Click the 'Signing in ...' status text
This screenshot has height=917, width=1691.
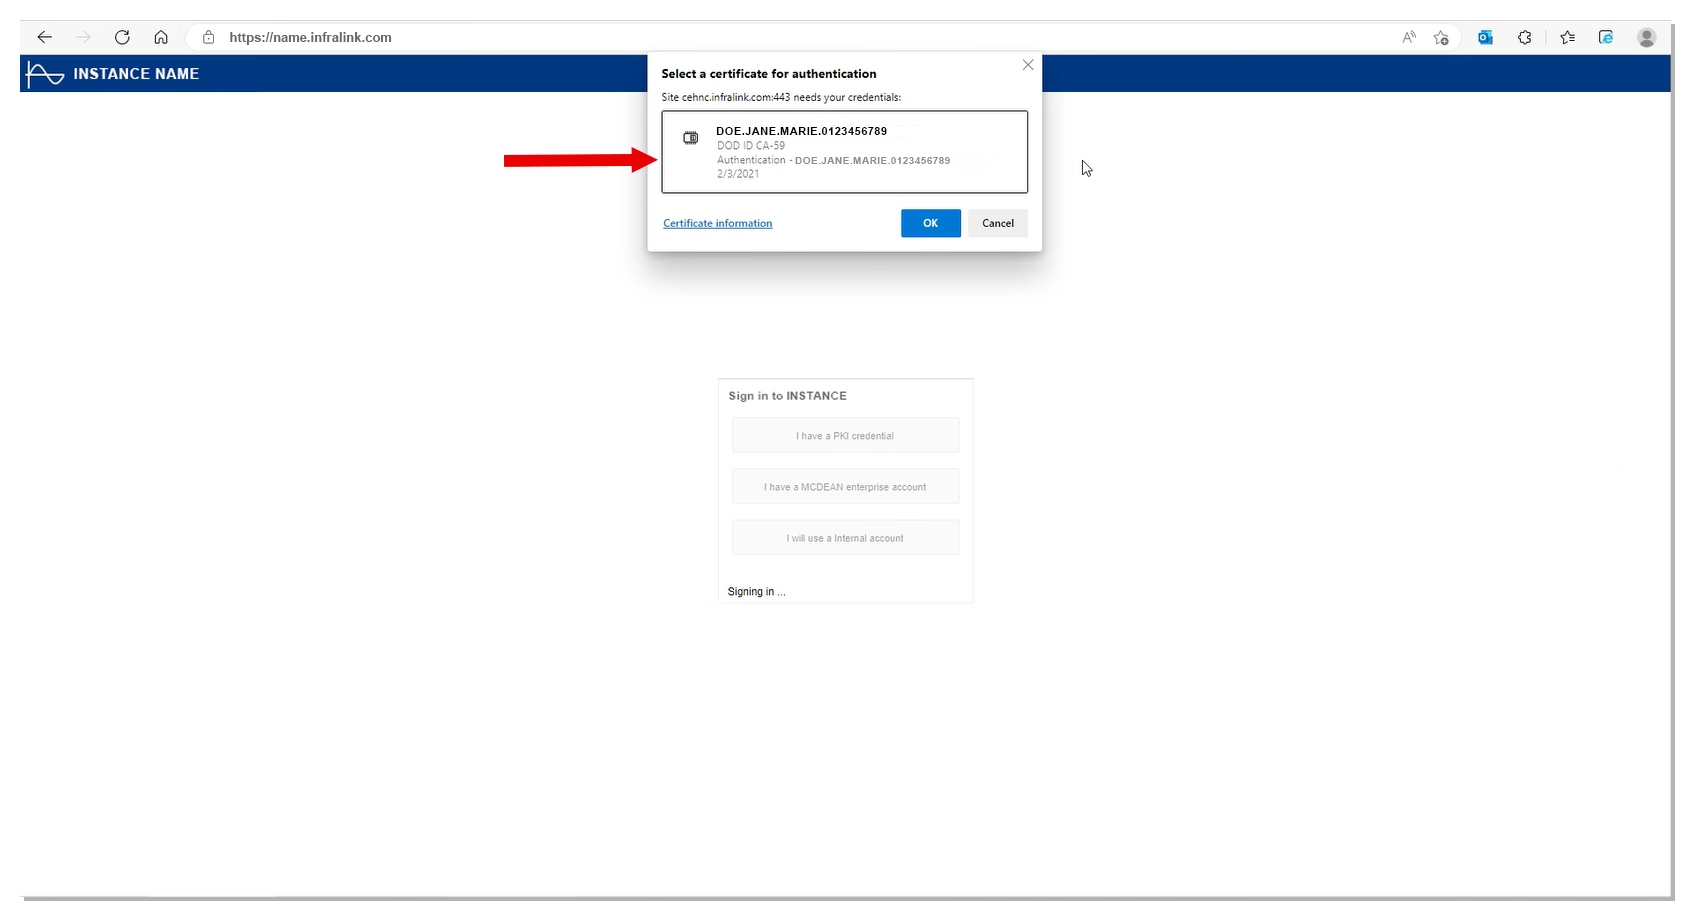tap(757, 592)
